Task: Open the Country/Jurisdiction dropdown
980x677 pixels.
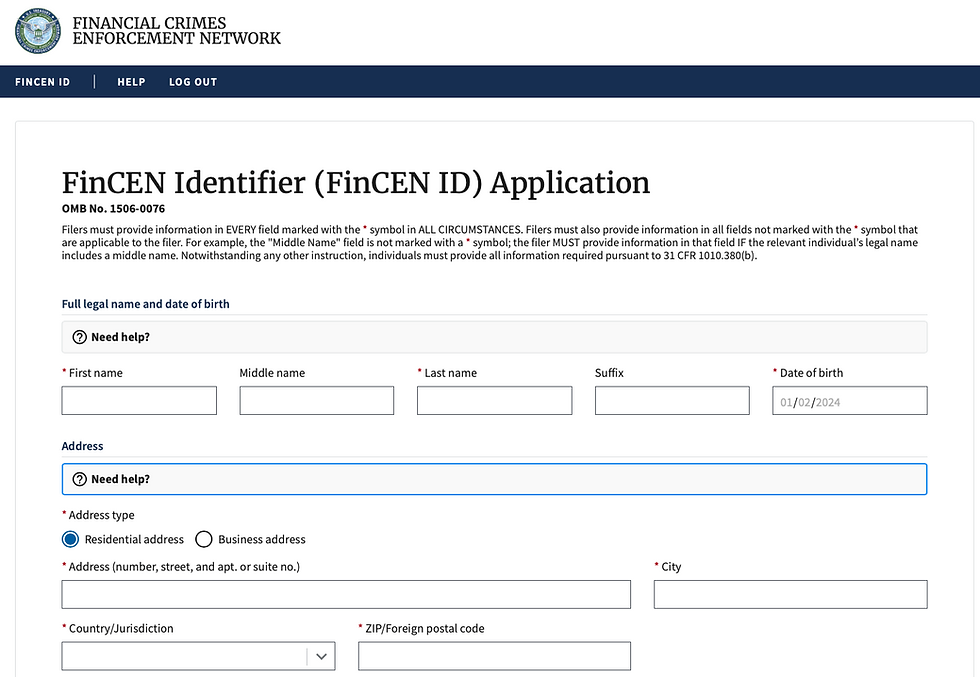Action: click(198, 656)
